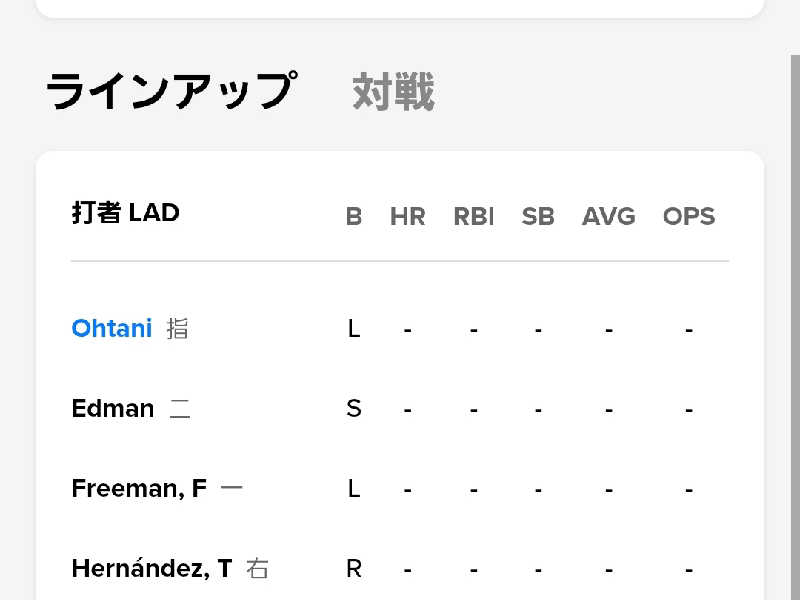Click Hernández's R batting side value
Image resolution: width=800 pixels, height=600 pixels.
[x=354, y=569]
